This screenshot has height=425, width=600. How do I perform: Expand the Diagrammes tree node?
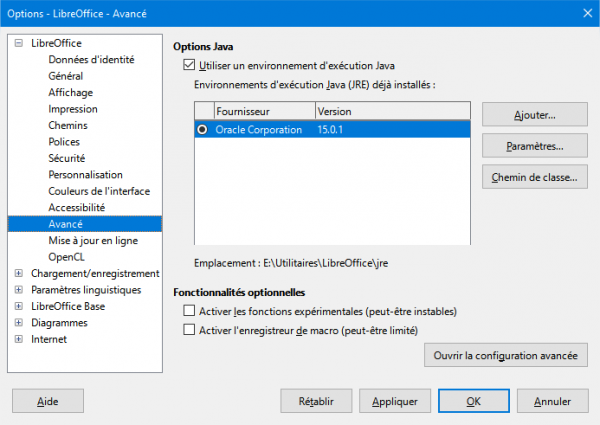(18, 323)
